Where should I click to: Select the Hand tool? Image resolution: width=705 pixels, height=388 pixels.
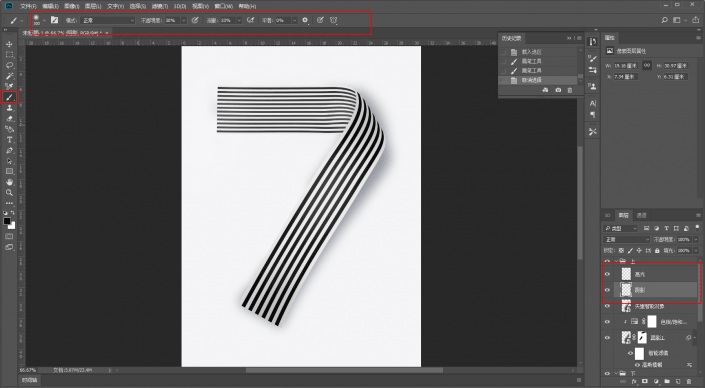(9, 182)
